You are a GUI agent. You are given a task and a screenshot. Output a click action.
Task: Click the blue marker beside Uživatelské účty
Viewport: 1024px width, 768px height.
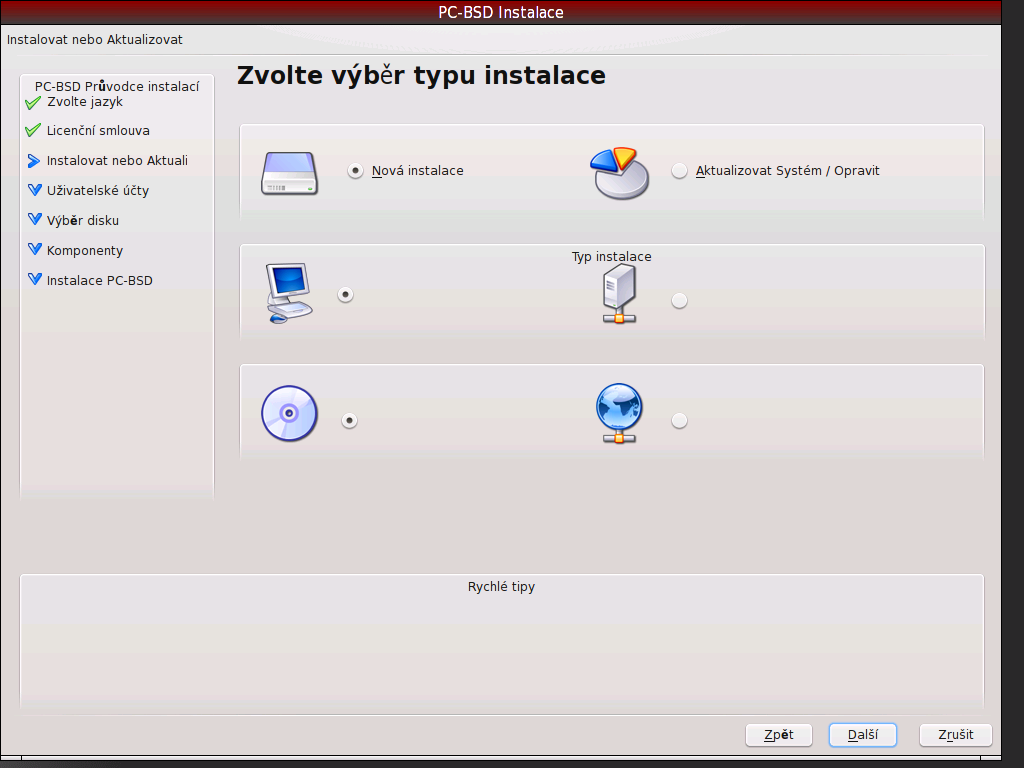tap(35, 190)
